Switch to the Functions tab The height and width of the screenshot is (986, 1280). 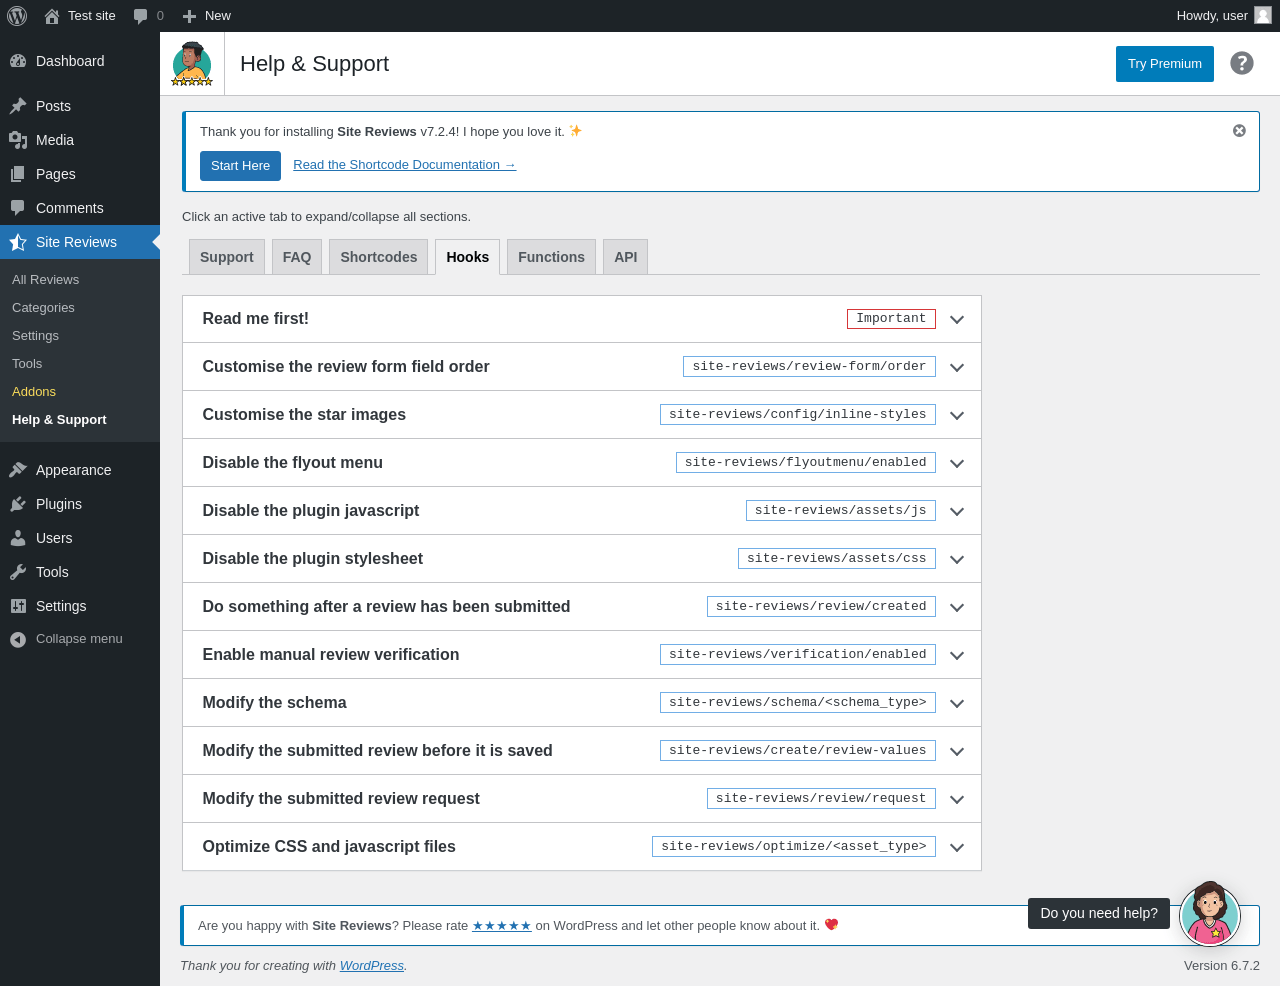coord(552,257)
